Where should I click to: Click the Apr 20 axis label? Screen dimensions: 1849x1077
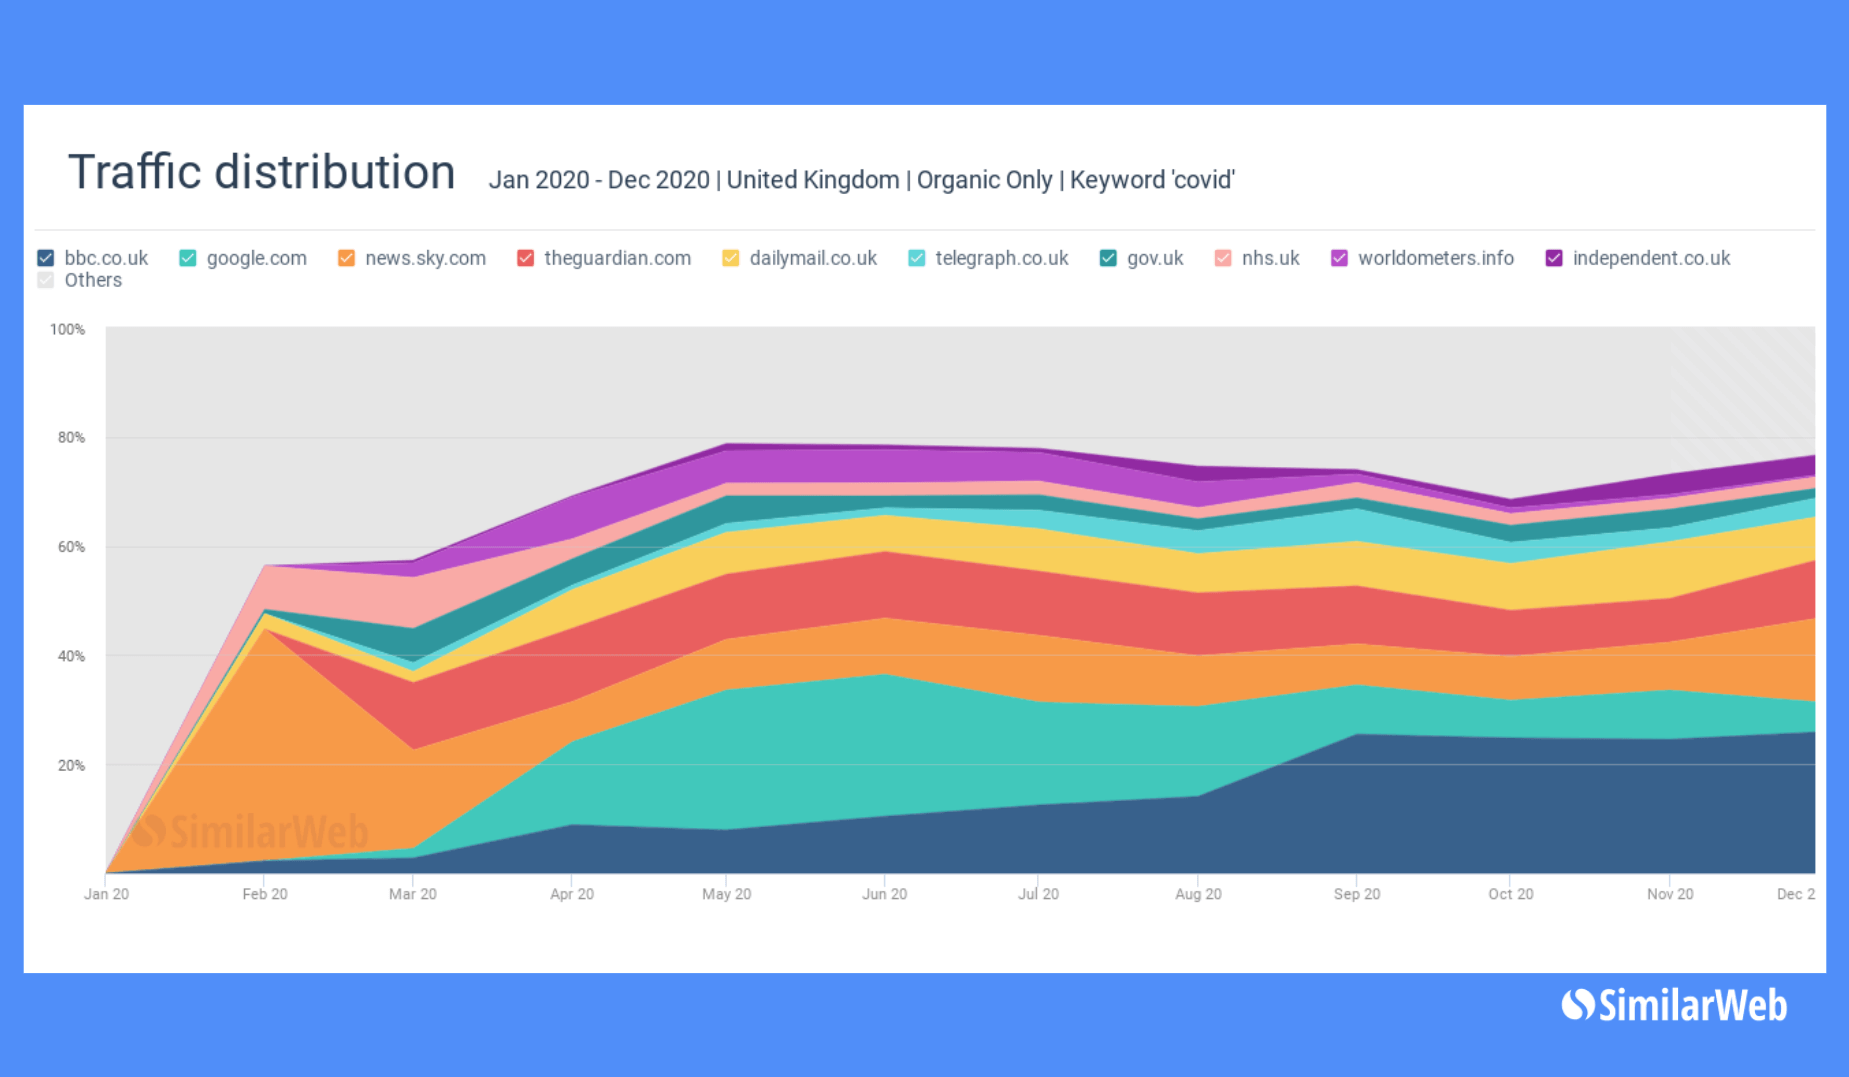click(x=572, y=894)
